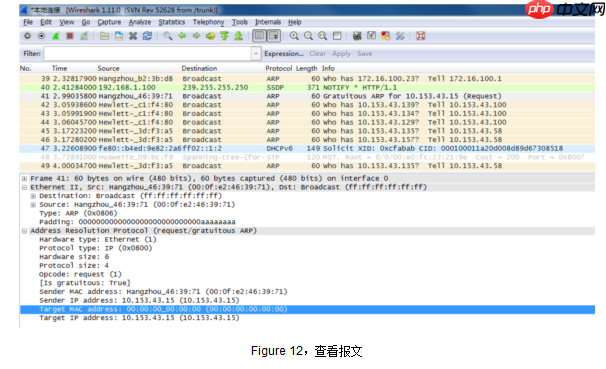606x369 pixels.
Task: Open the Help menu
Action: coord(294,22)
